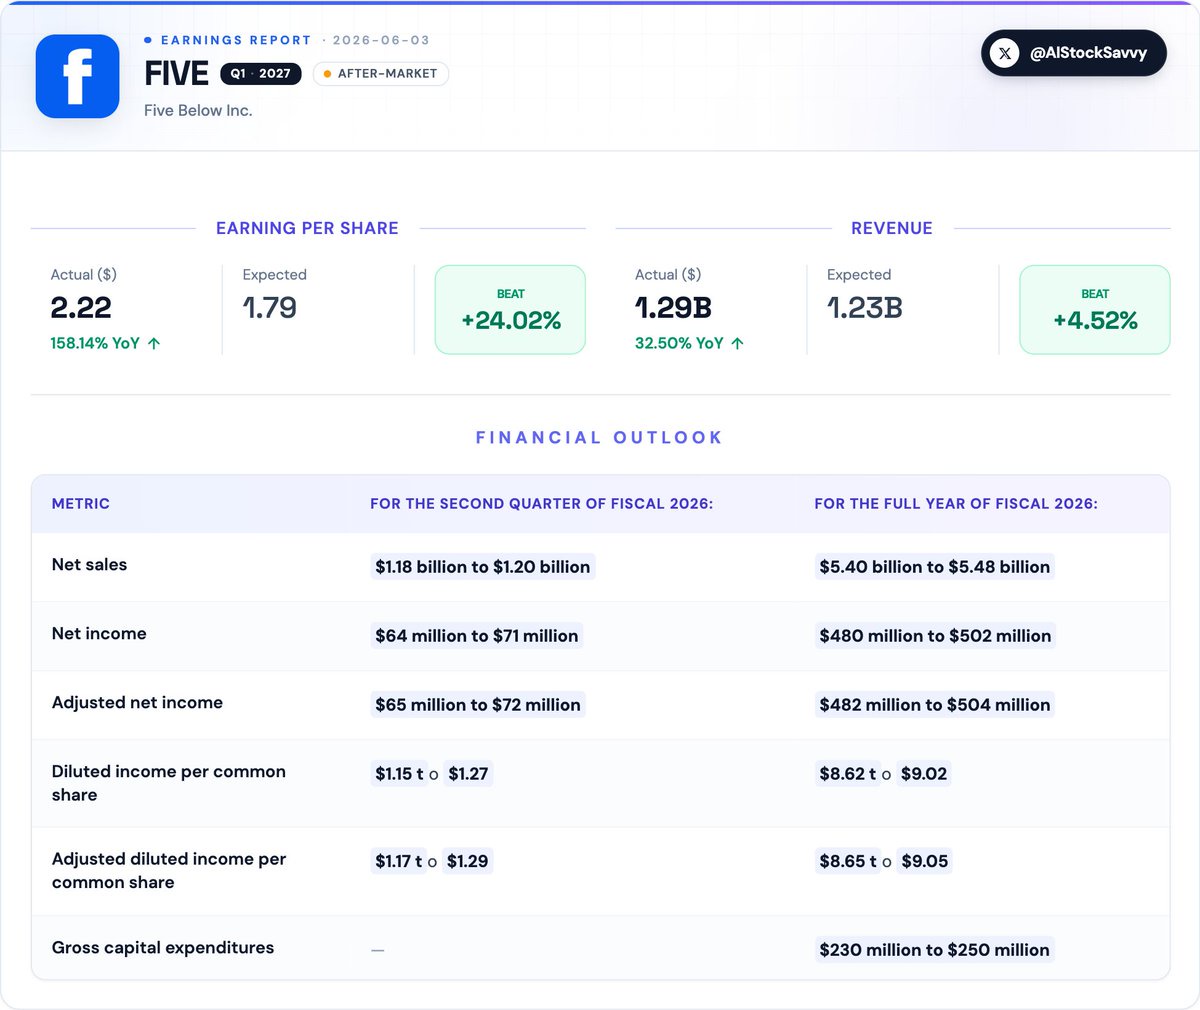The image size is (1200, 1010).
Task: Click the EPS BEAT +24.02% box
Action: tap(510, 309)
